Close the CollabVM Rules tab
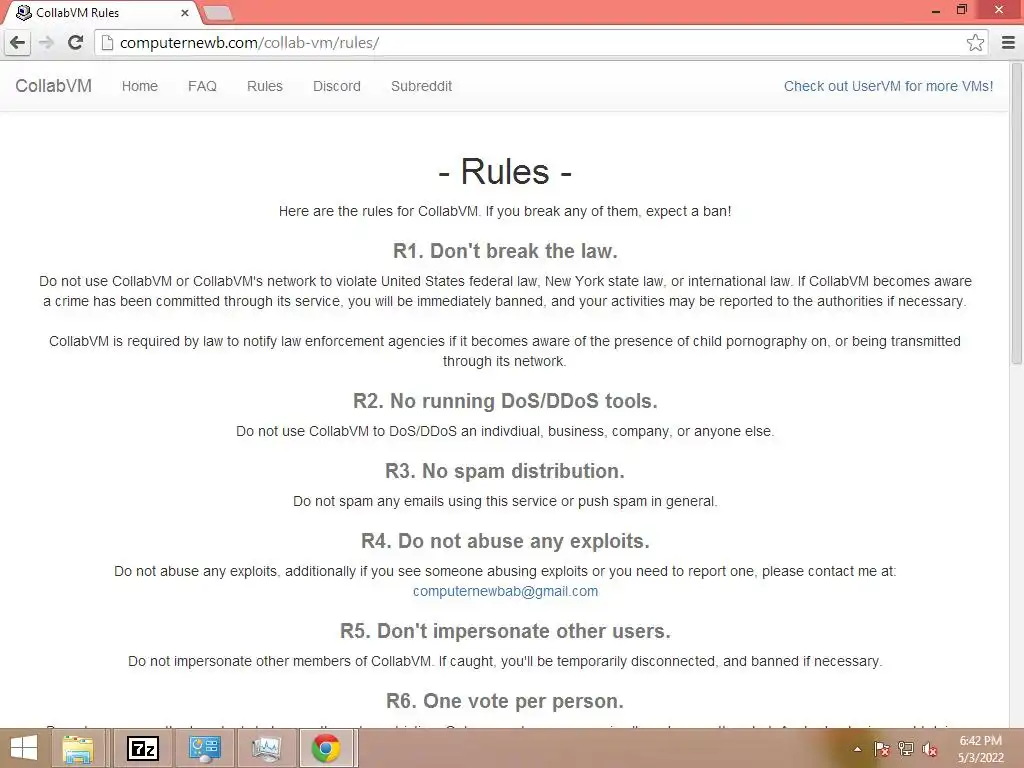 pos(185,12)
